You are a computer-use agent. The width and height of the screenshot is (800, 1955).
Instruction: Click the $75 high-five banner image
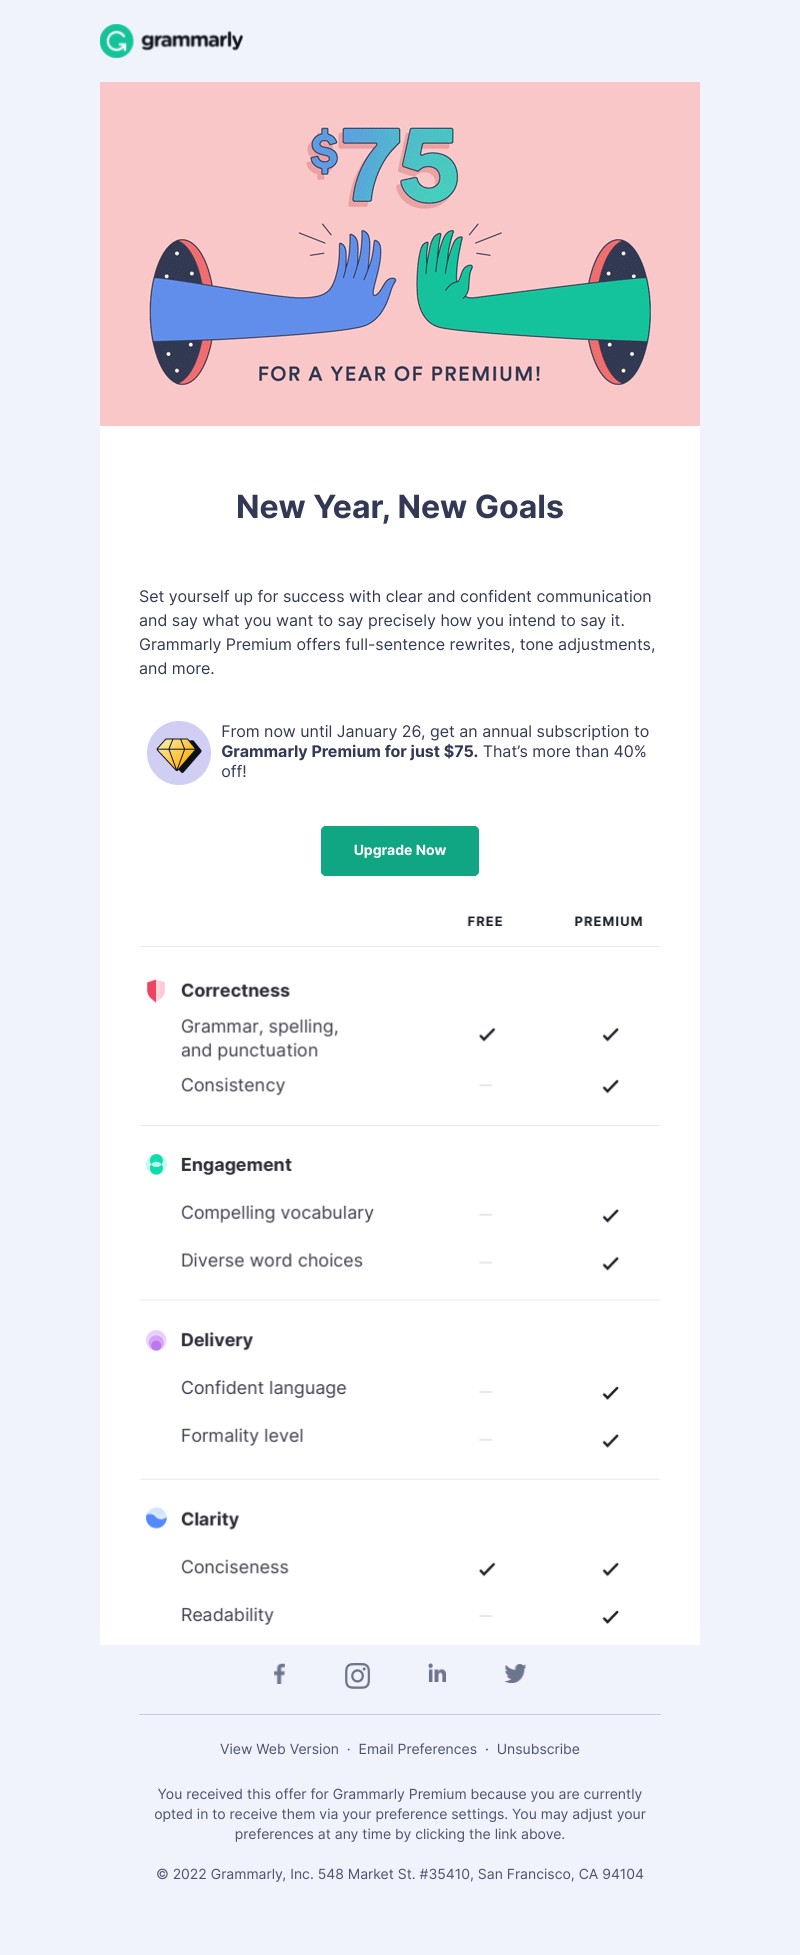400,254
